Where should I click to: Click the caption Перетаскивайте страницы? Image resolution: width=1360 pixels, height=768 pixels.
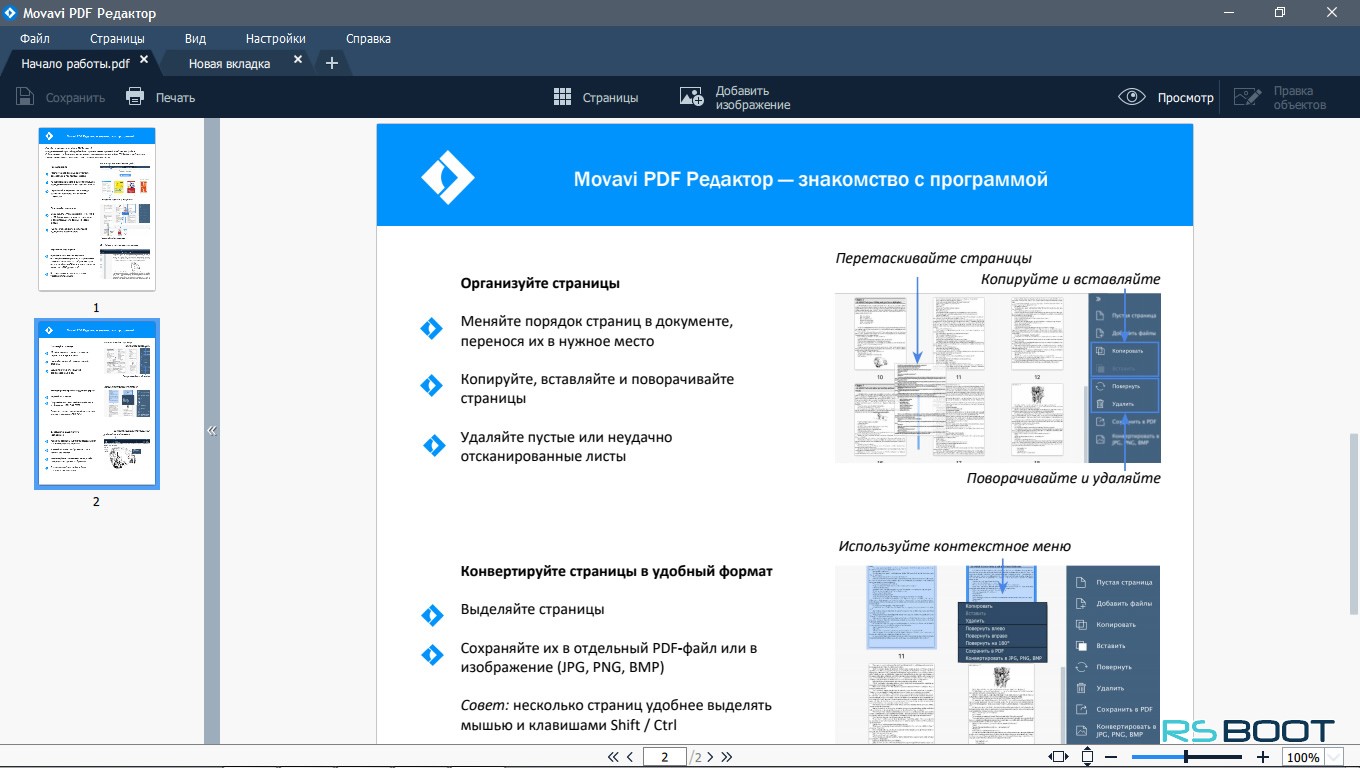tap(934, 258)
